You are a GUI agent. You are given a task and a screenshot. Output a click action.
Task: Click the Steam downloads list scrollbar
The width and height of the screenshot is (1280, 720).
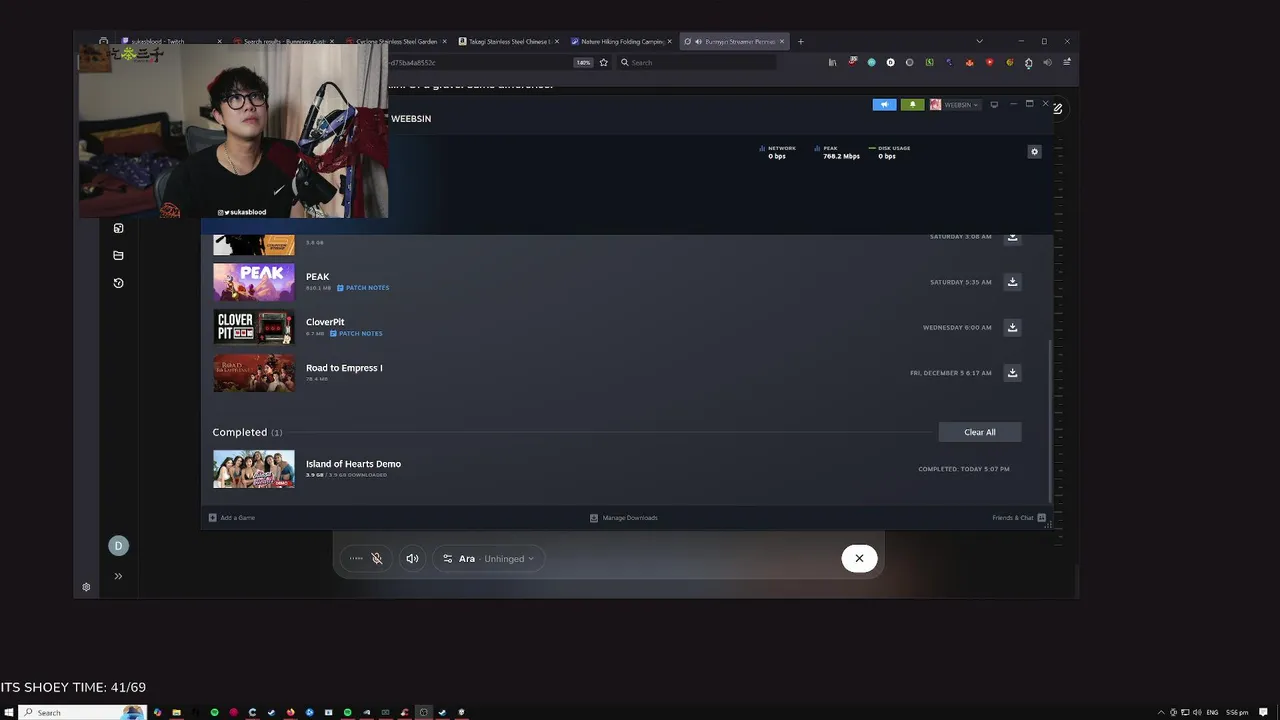click(1049, 420)
